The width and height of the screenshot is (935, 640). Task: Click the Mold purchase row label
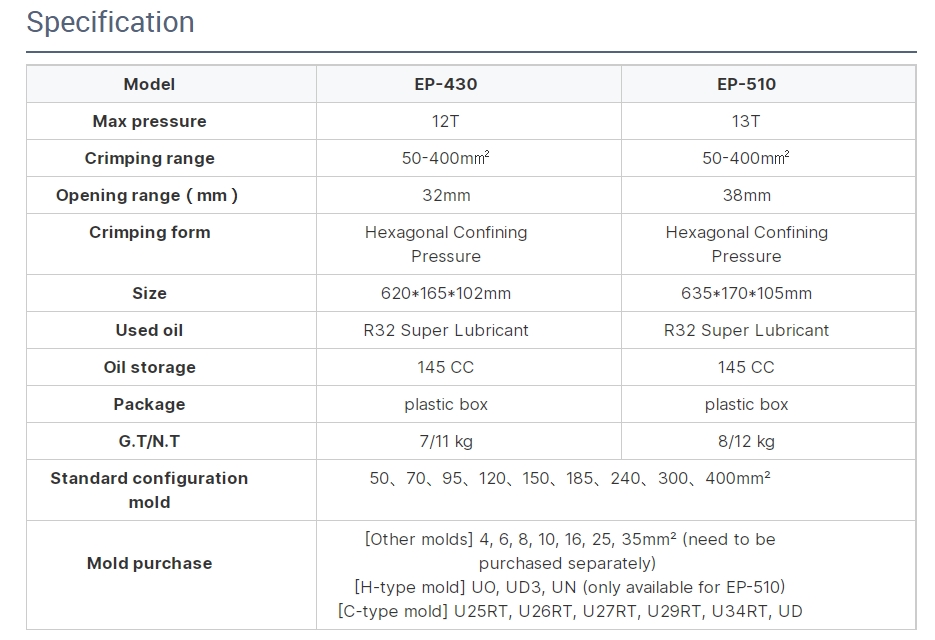click(x=149, y=563)
